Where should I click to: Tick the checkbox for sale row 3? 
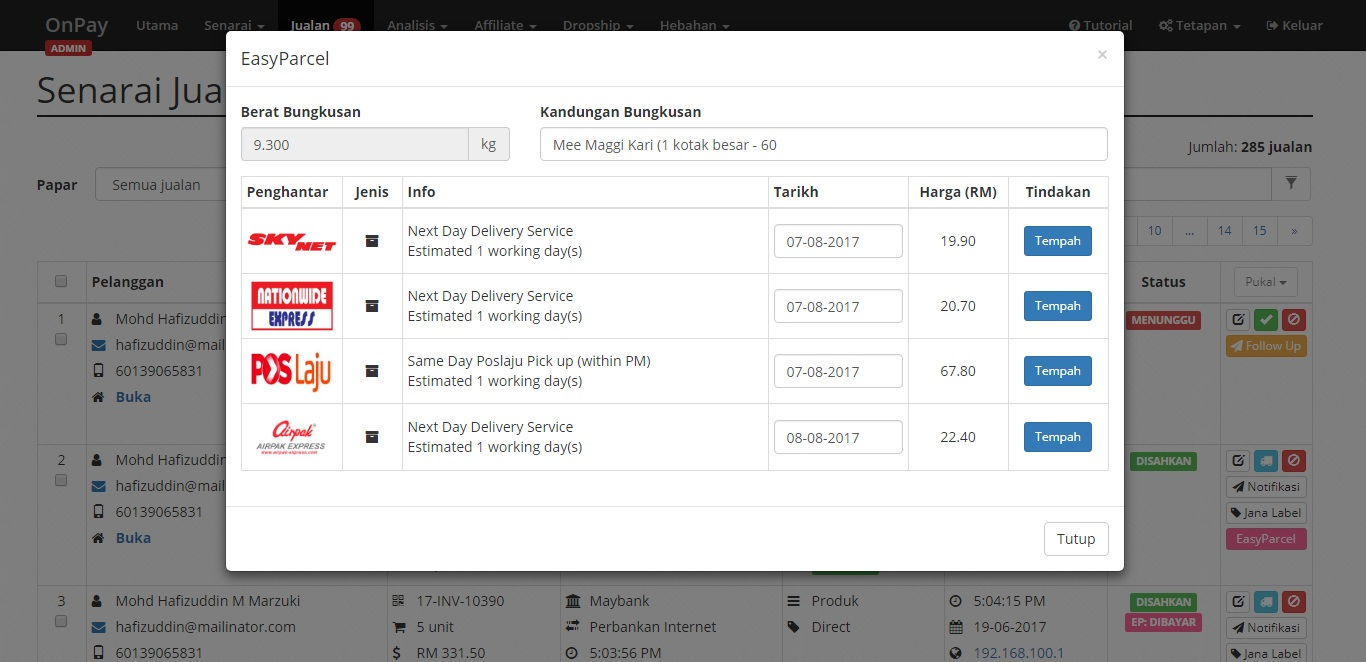[61, 622]
